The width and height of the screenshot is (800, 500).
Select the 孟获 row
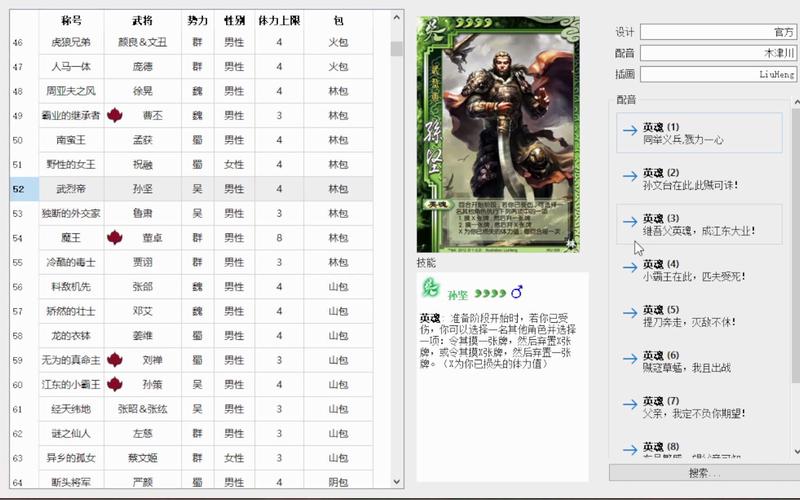tap(191, 140)
